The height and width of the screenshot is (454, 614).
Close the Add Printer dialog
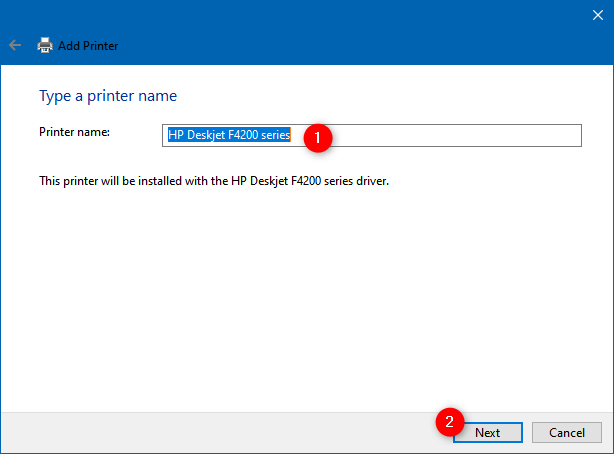point(598,15)
